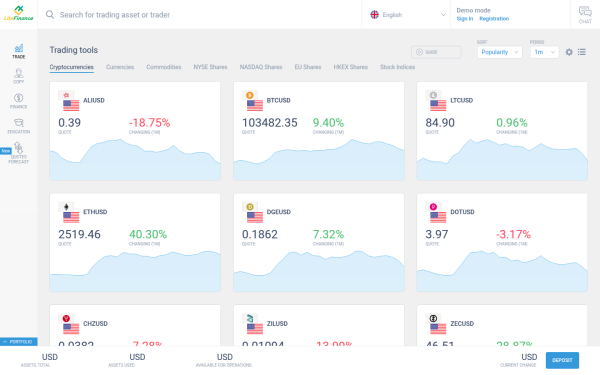Open the DGEUSD price chart

coord(319,271)
